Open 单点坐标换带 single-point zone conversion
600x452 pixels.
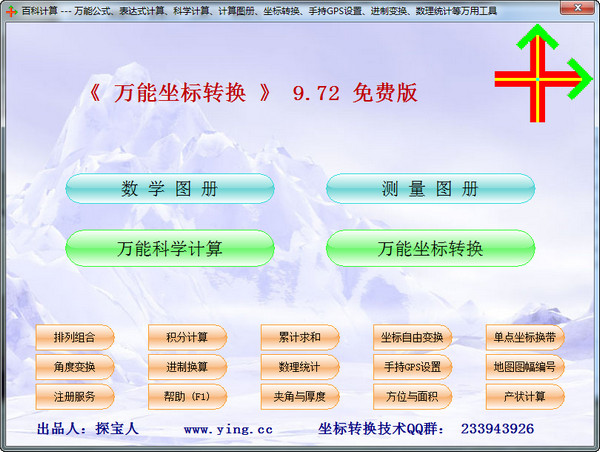coord(525,337)
